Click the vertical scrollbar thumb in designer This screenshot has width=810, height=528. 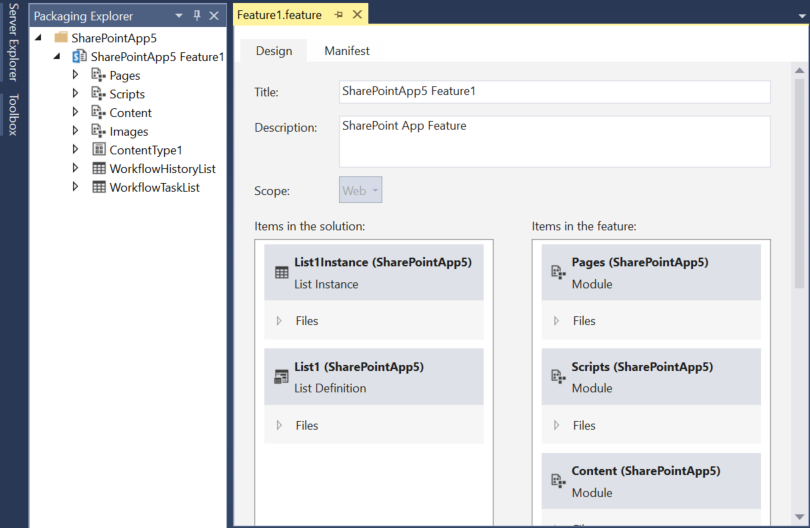(x=800, y=183)
